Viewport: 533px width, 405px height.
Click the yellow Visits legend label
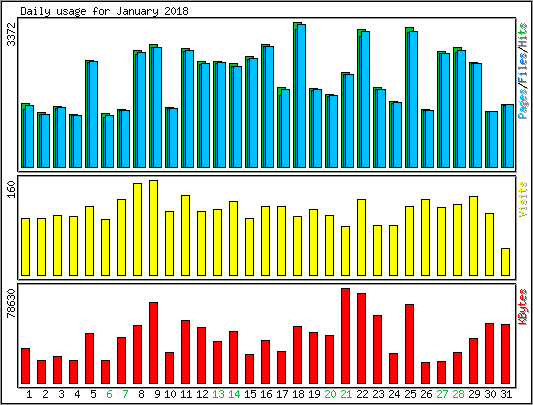pyautogui.click(x=523, y=199)
